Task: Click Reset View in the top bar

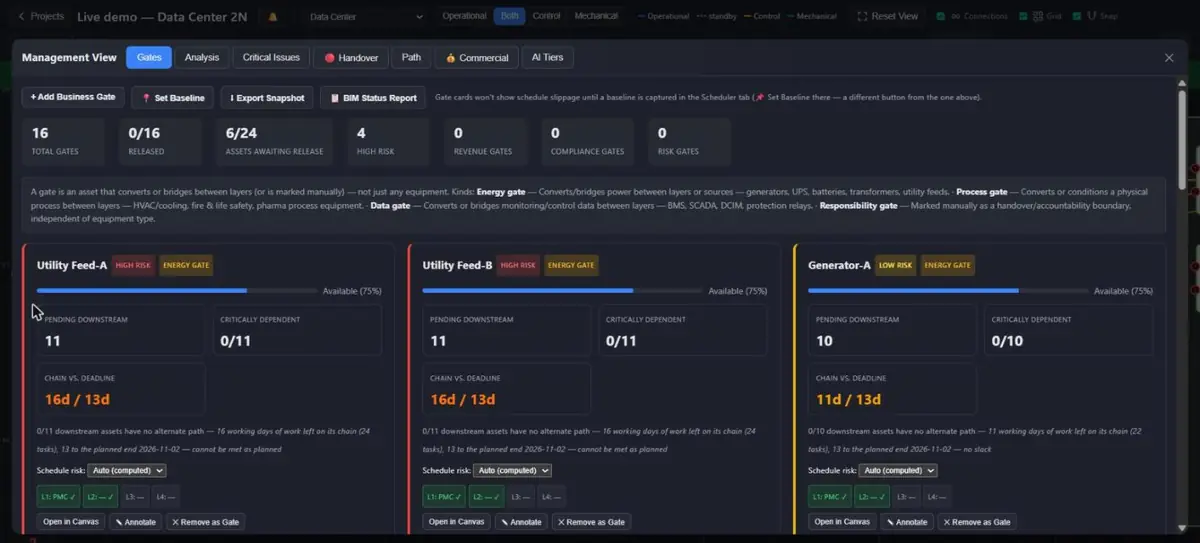Action: pos(887,17)
